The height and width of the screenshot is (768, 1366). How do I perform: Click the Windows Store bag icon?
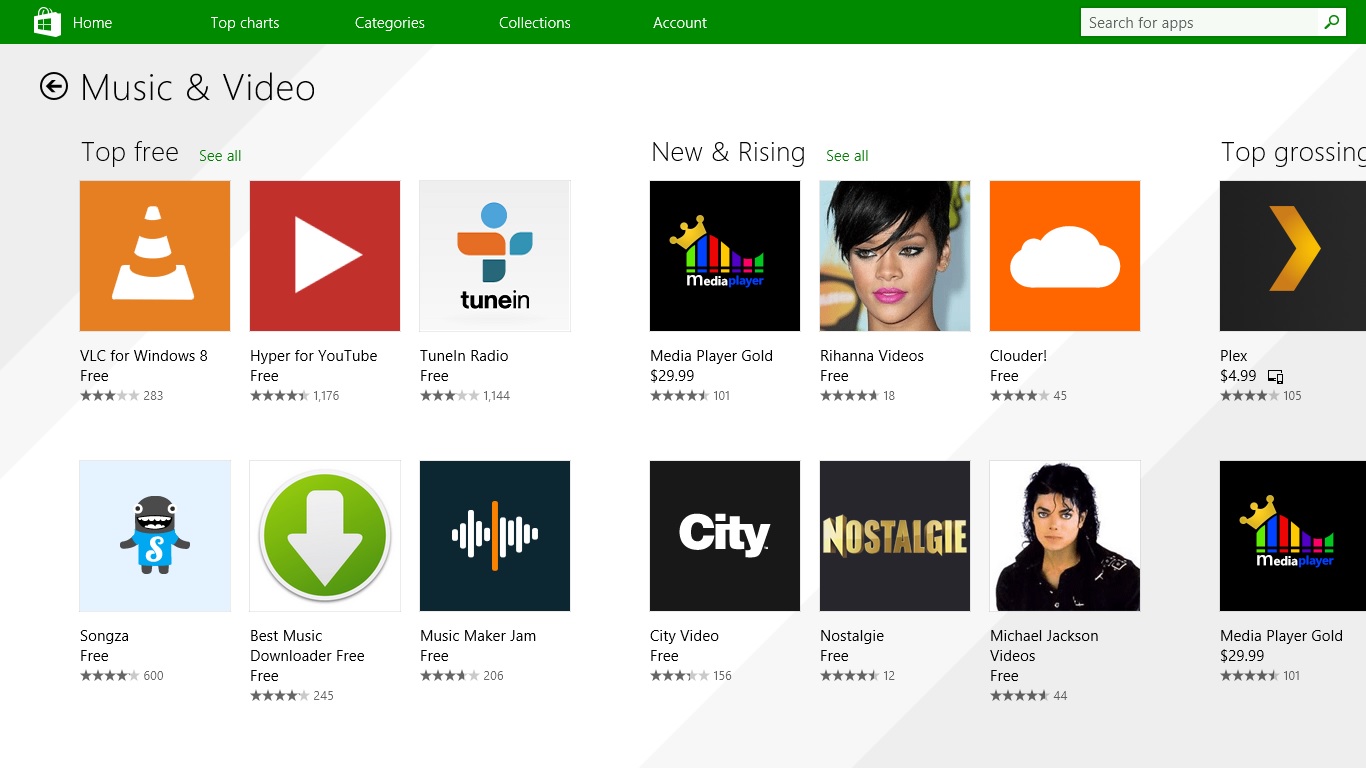[47, 22]
